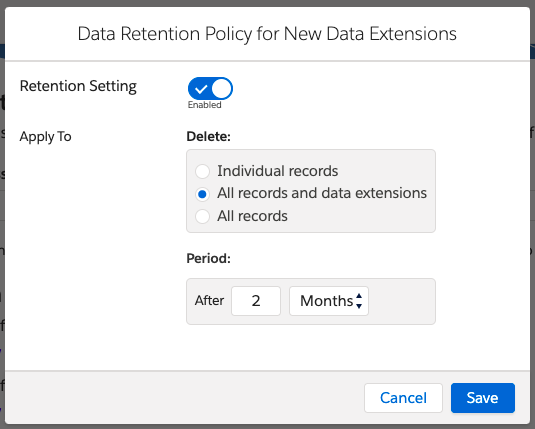Toggle the Retention Setting switch off
This screenshot has height=429, width=535.
(x=210, y=88)
